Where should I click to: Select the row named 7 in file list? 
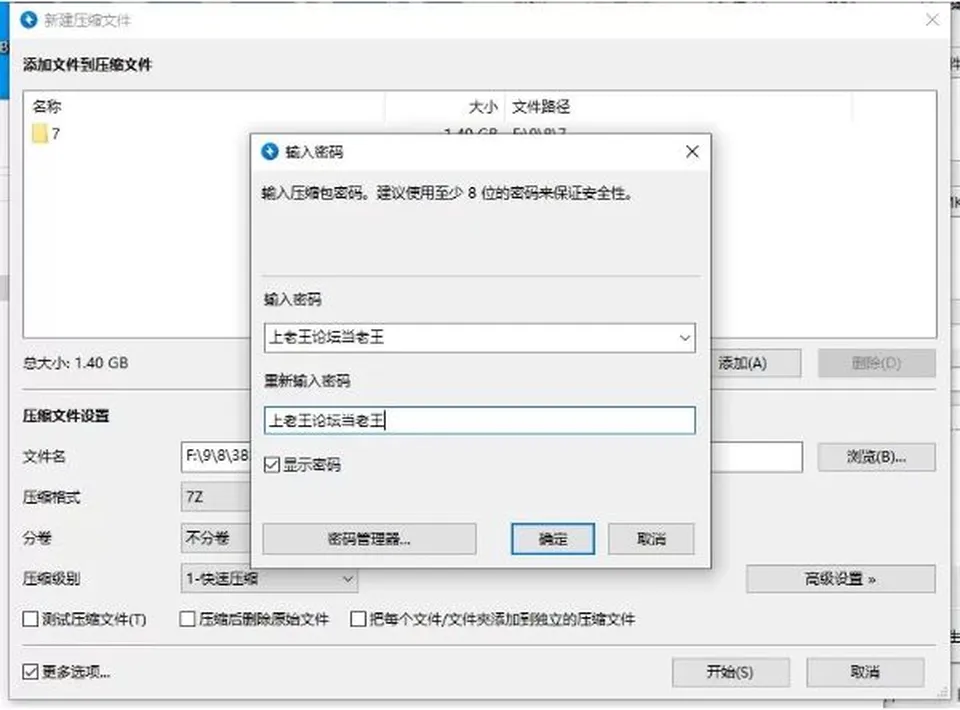point(137,133)
